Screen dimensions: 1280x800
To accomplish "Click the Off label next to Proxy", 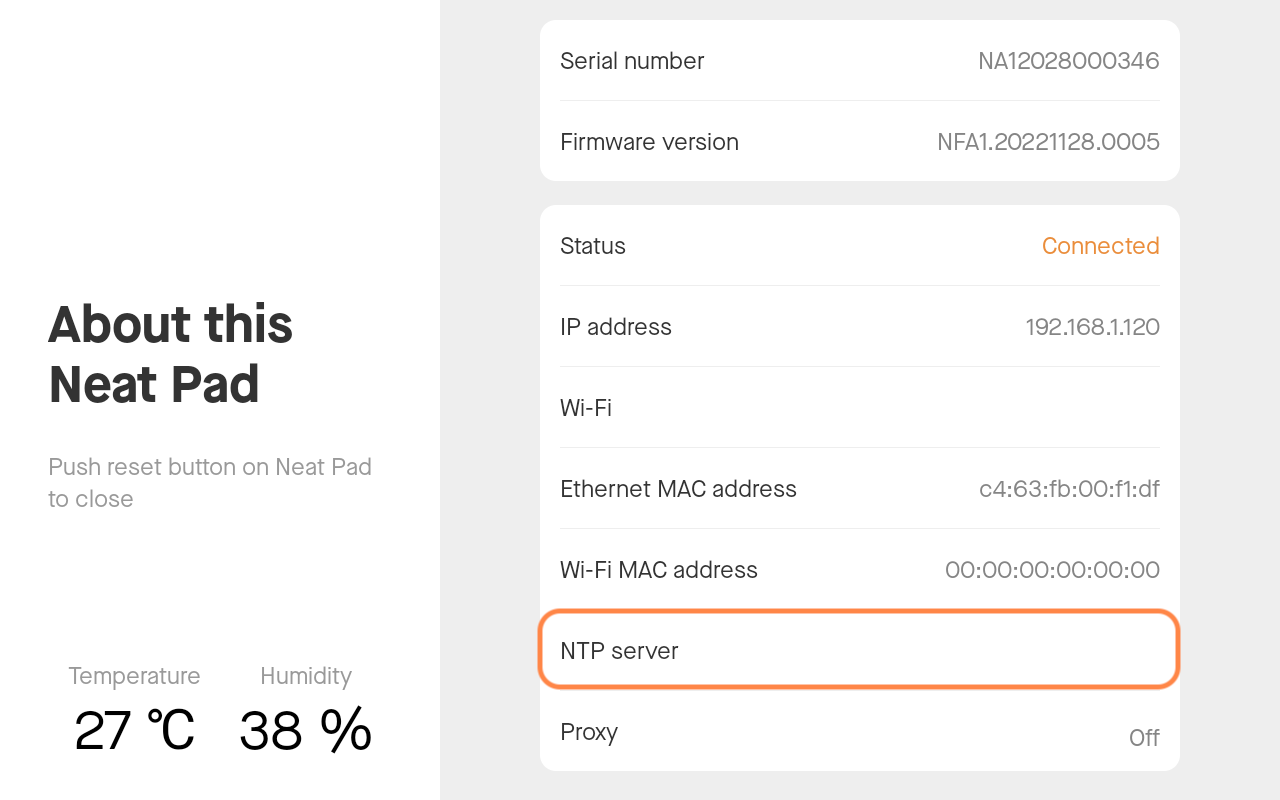I will (1144, 737).
